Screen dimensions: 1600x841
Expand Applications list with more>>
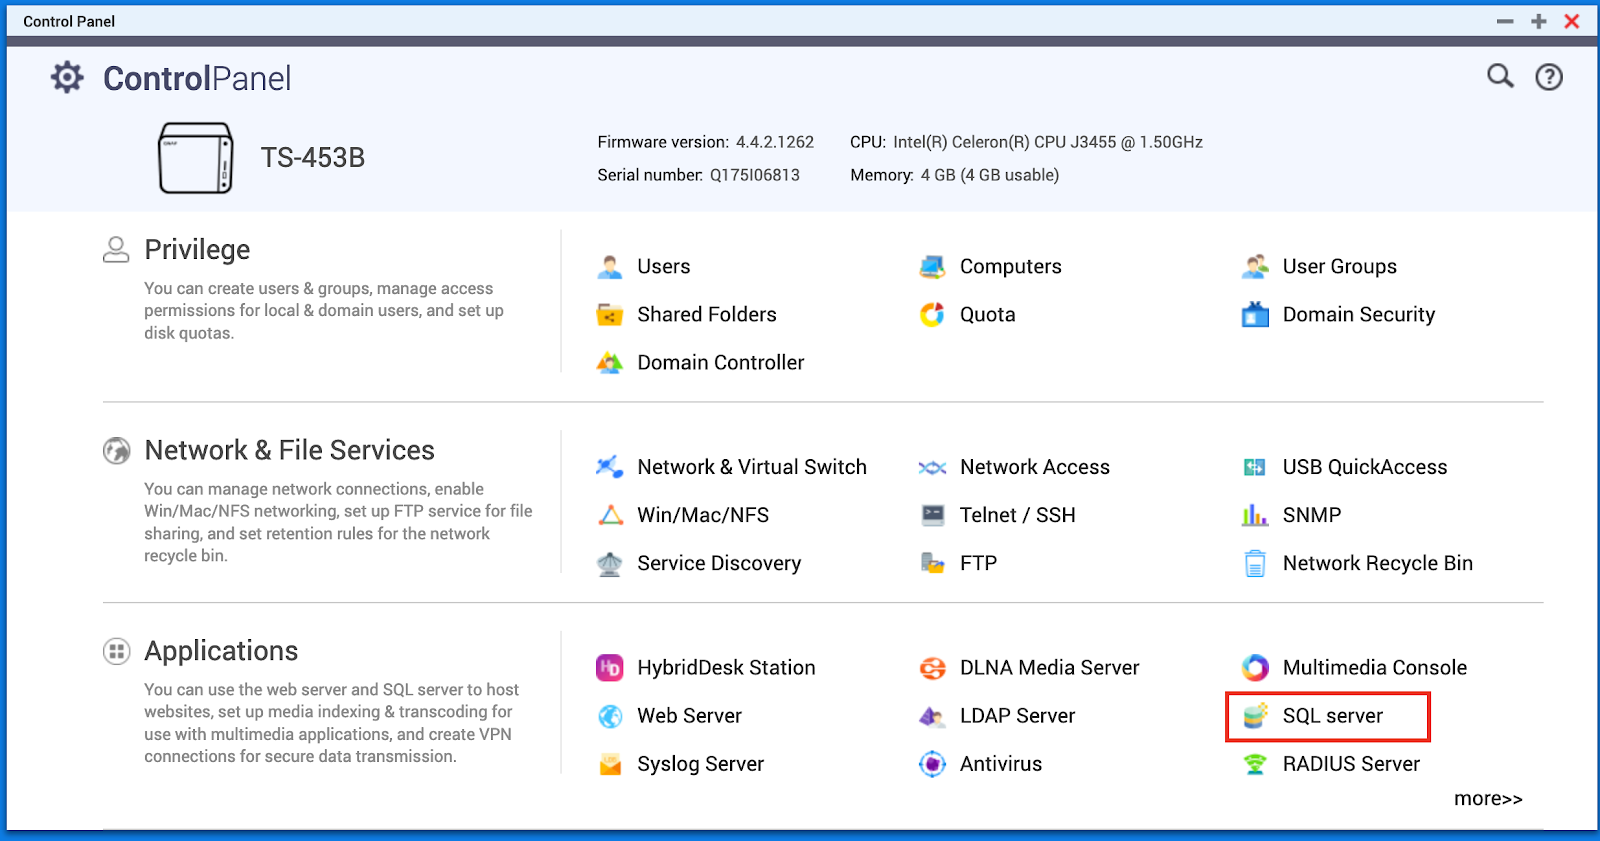coord(1487,799)
